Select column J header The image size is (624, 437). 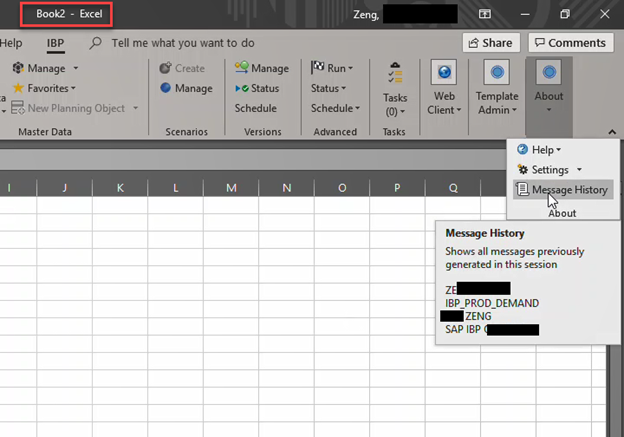click(64, 188)
